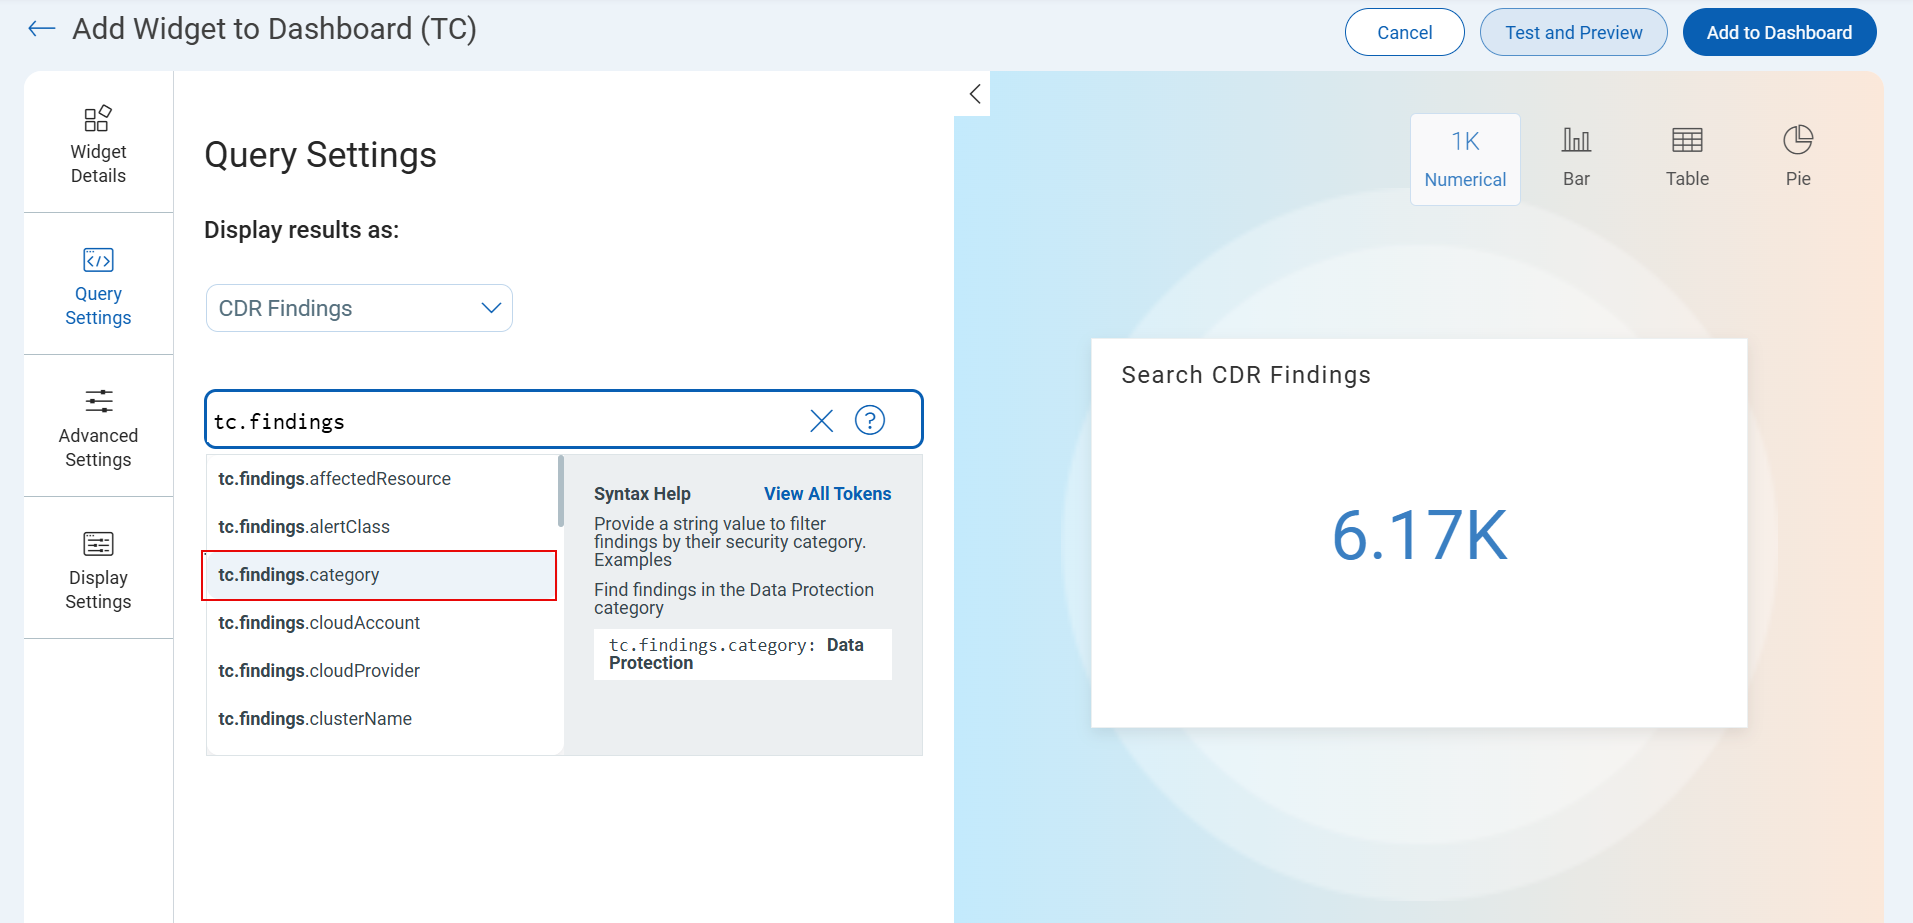Clear the query with the X icon
Viewport: 1913px width, 923px height.
[x=821, y=421]
